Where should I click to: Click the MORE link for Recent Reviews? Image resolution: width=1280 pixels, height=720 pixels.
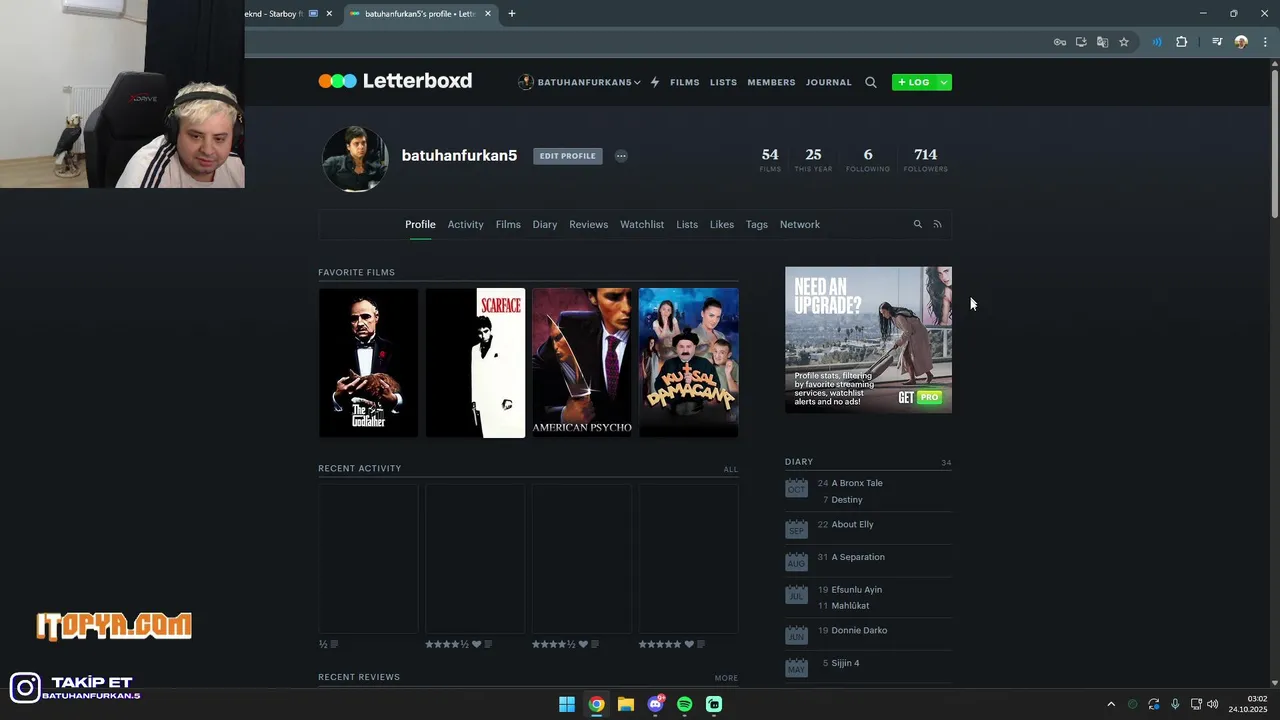coord(726,678)
